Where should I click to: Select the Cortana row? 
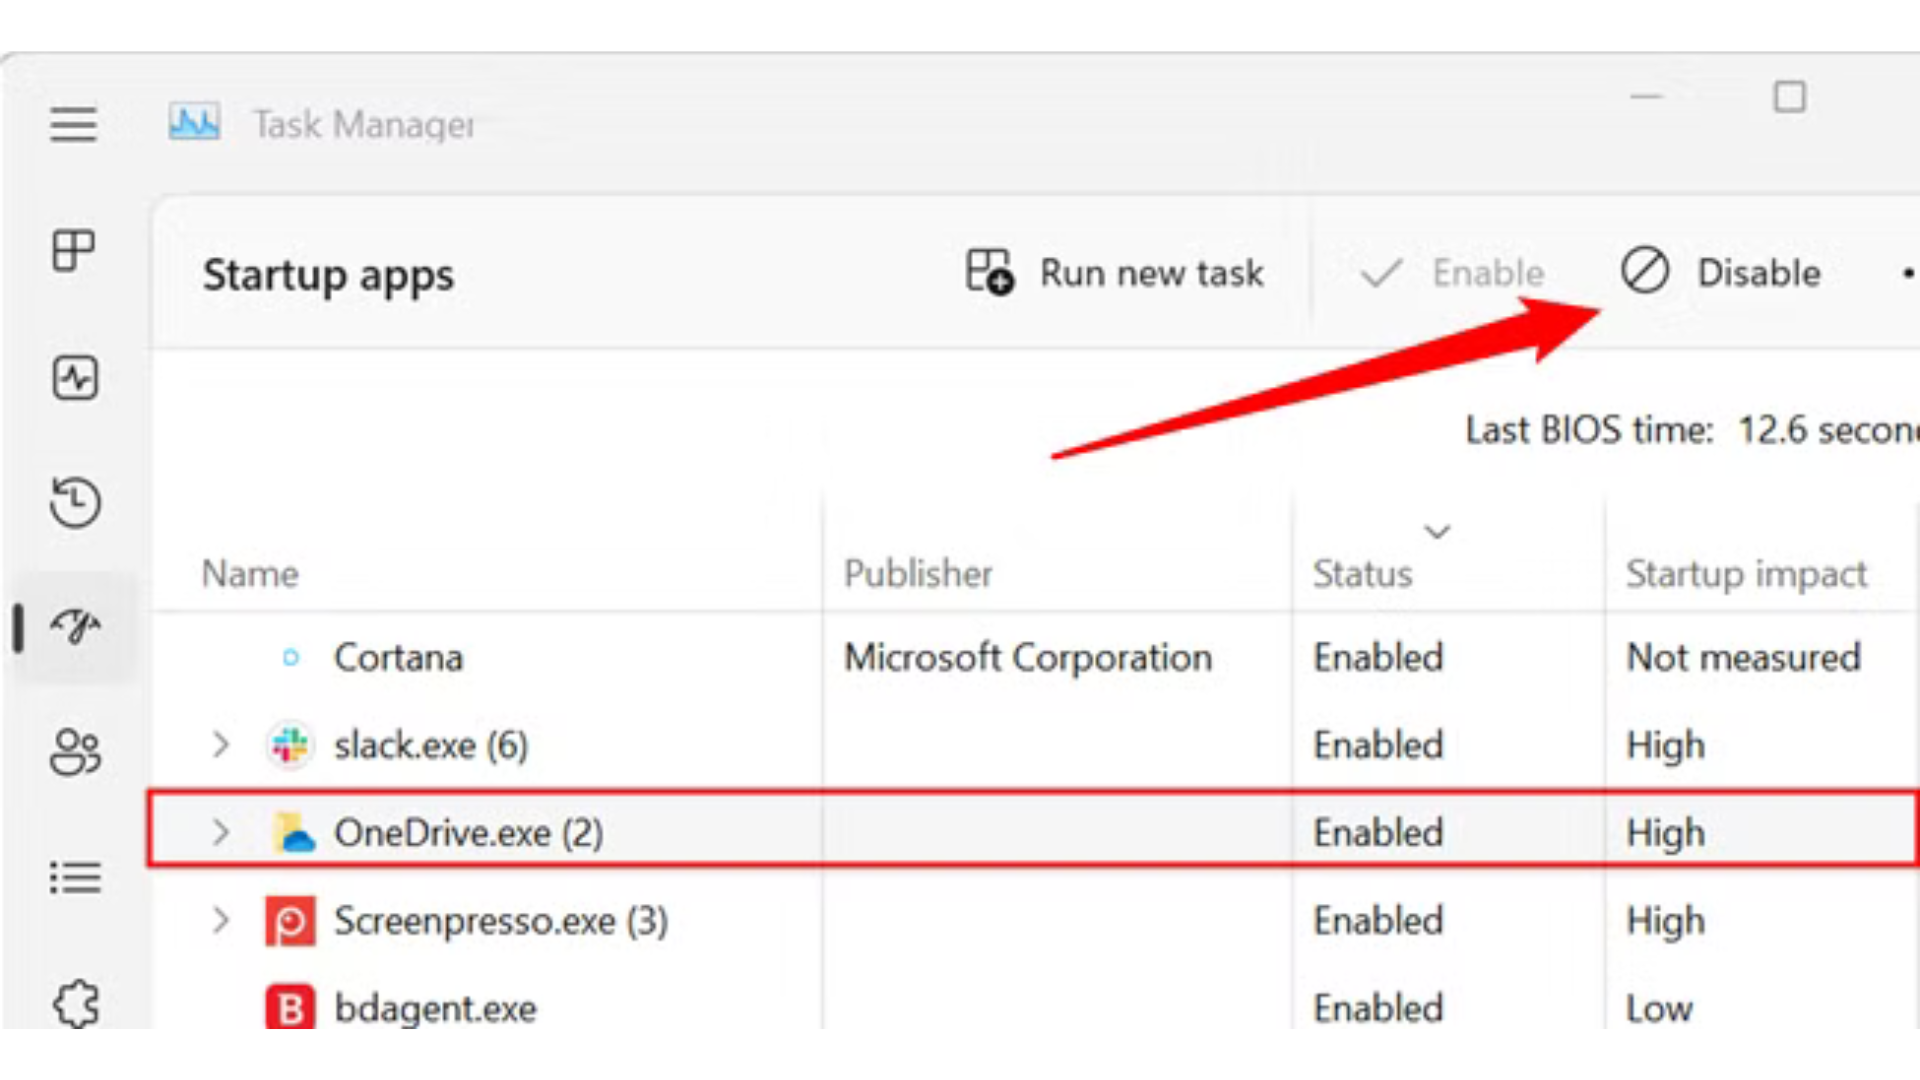[1035, 657]
